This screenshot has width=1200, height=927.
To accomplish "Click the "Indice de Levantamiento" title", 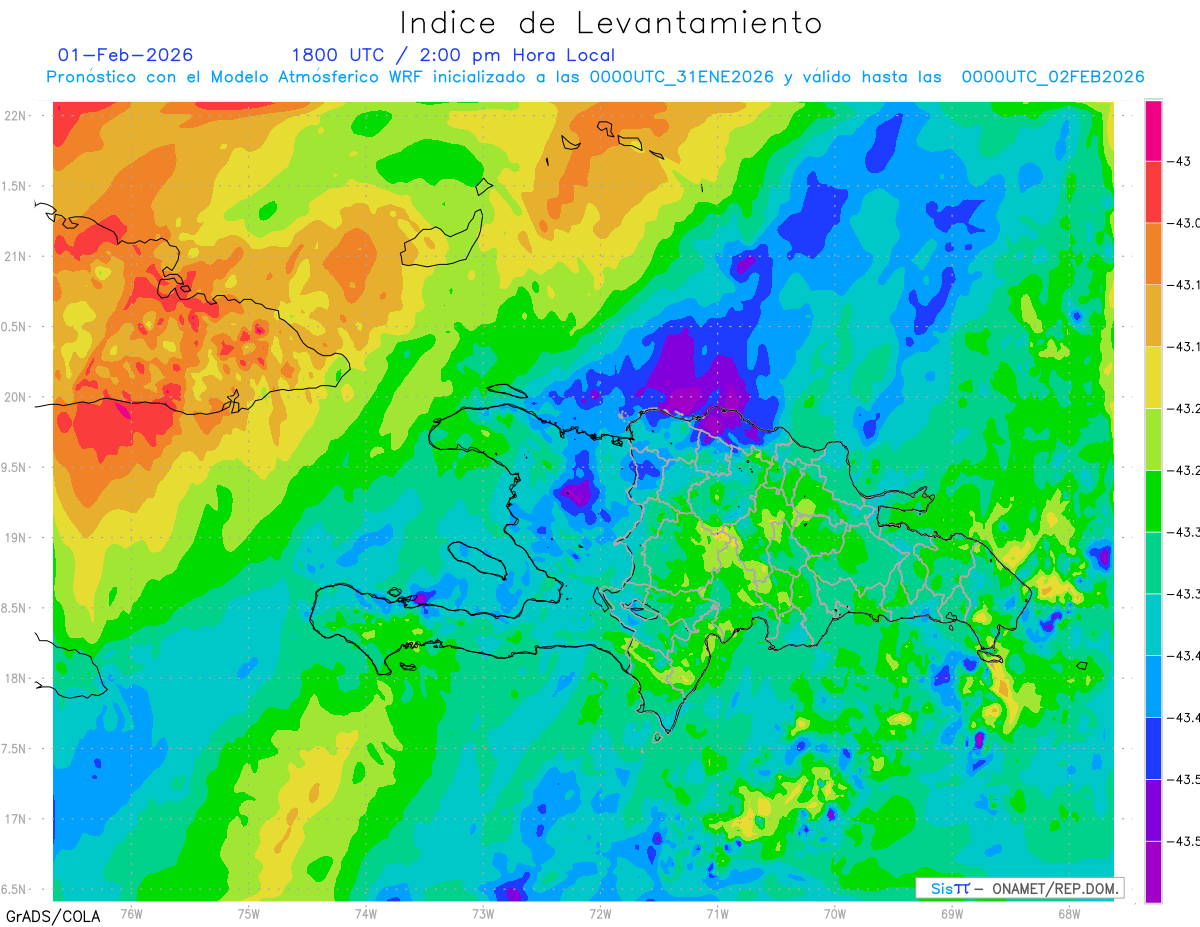I will click(611, 23).
